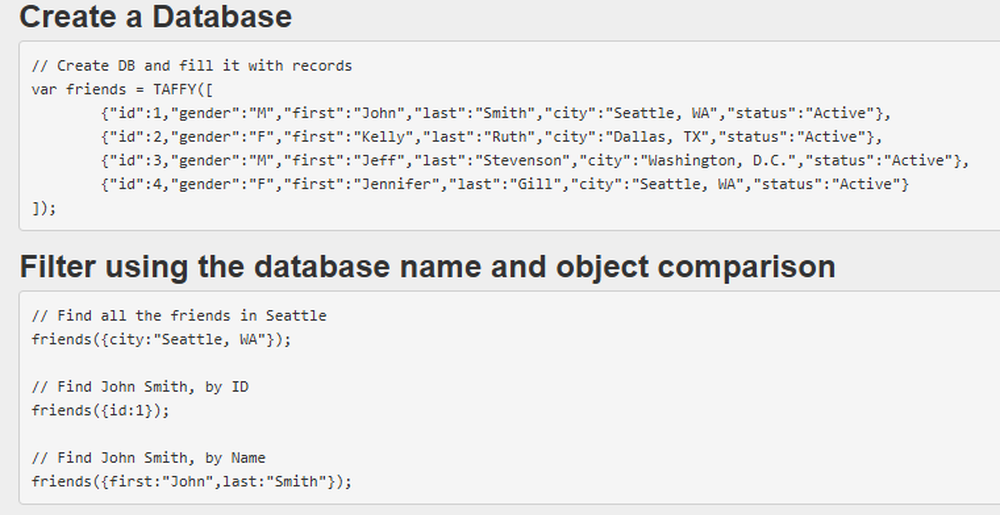Click the code 'friends({city:"Seattle, WA"});'
Viewport: 1000px width, 515px height.
(161, 340)
